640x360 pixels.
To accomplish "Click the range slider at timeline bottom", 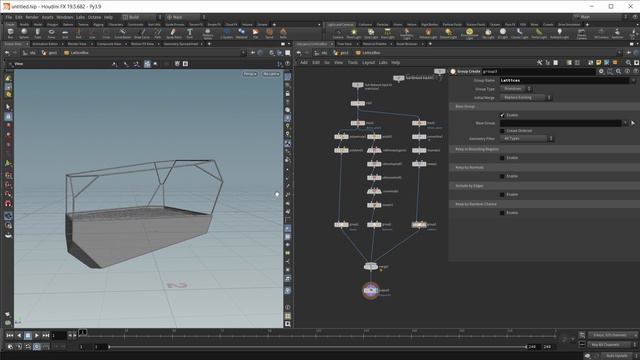I will pyautogui.click(x=318, y=347).
